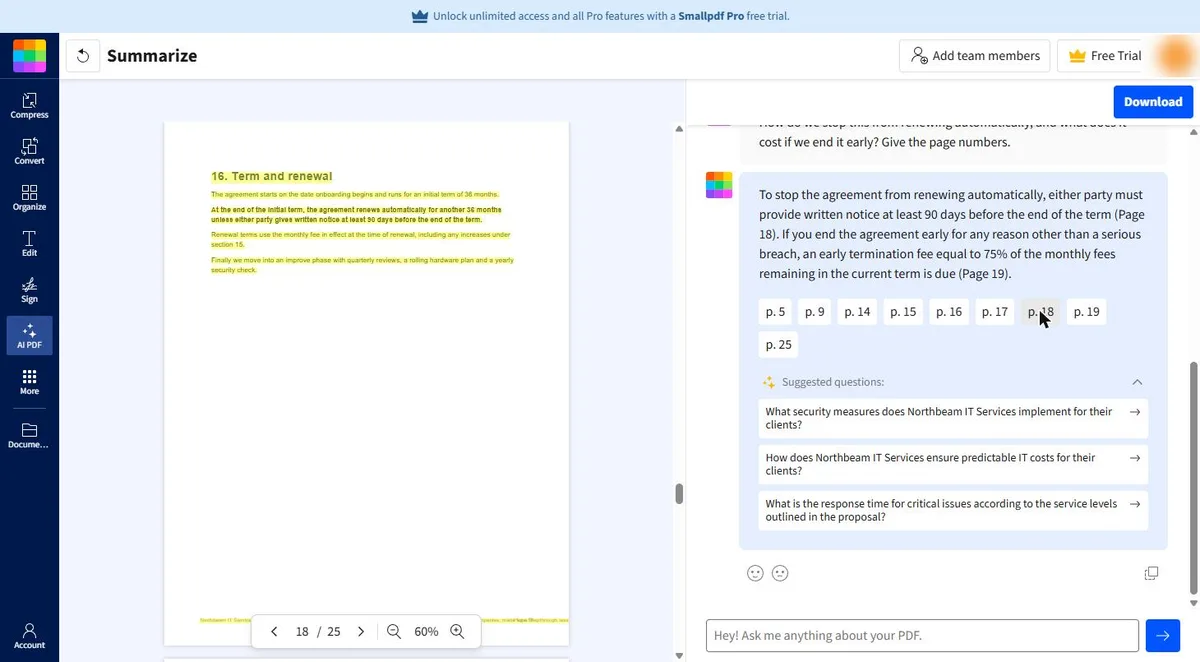Click the current page number field 18
Screen dimensions: 1200x662
pyautogui.click(x=302, y=632)
